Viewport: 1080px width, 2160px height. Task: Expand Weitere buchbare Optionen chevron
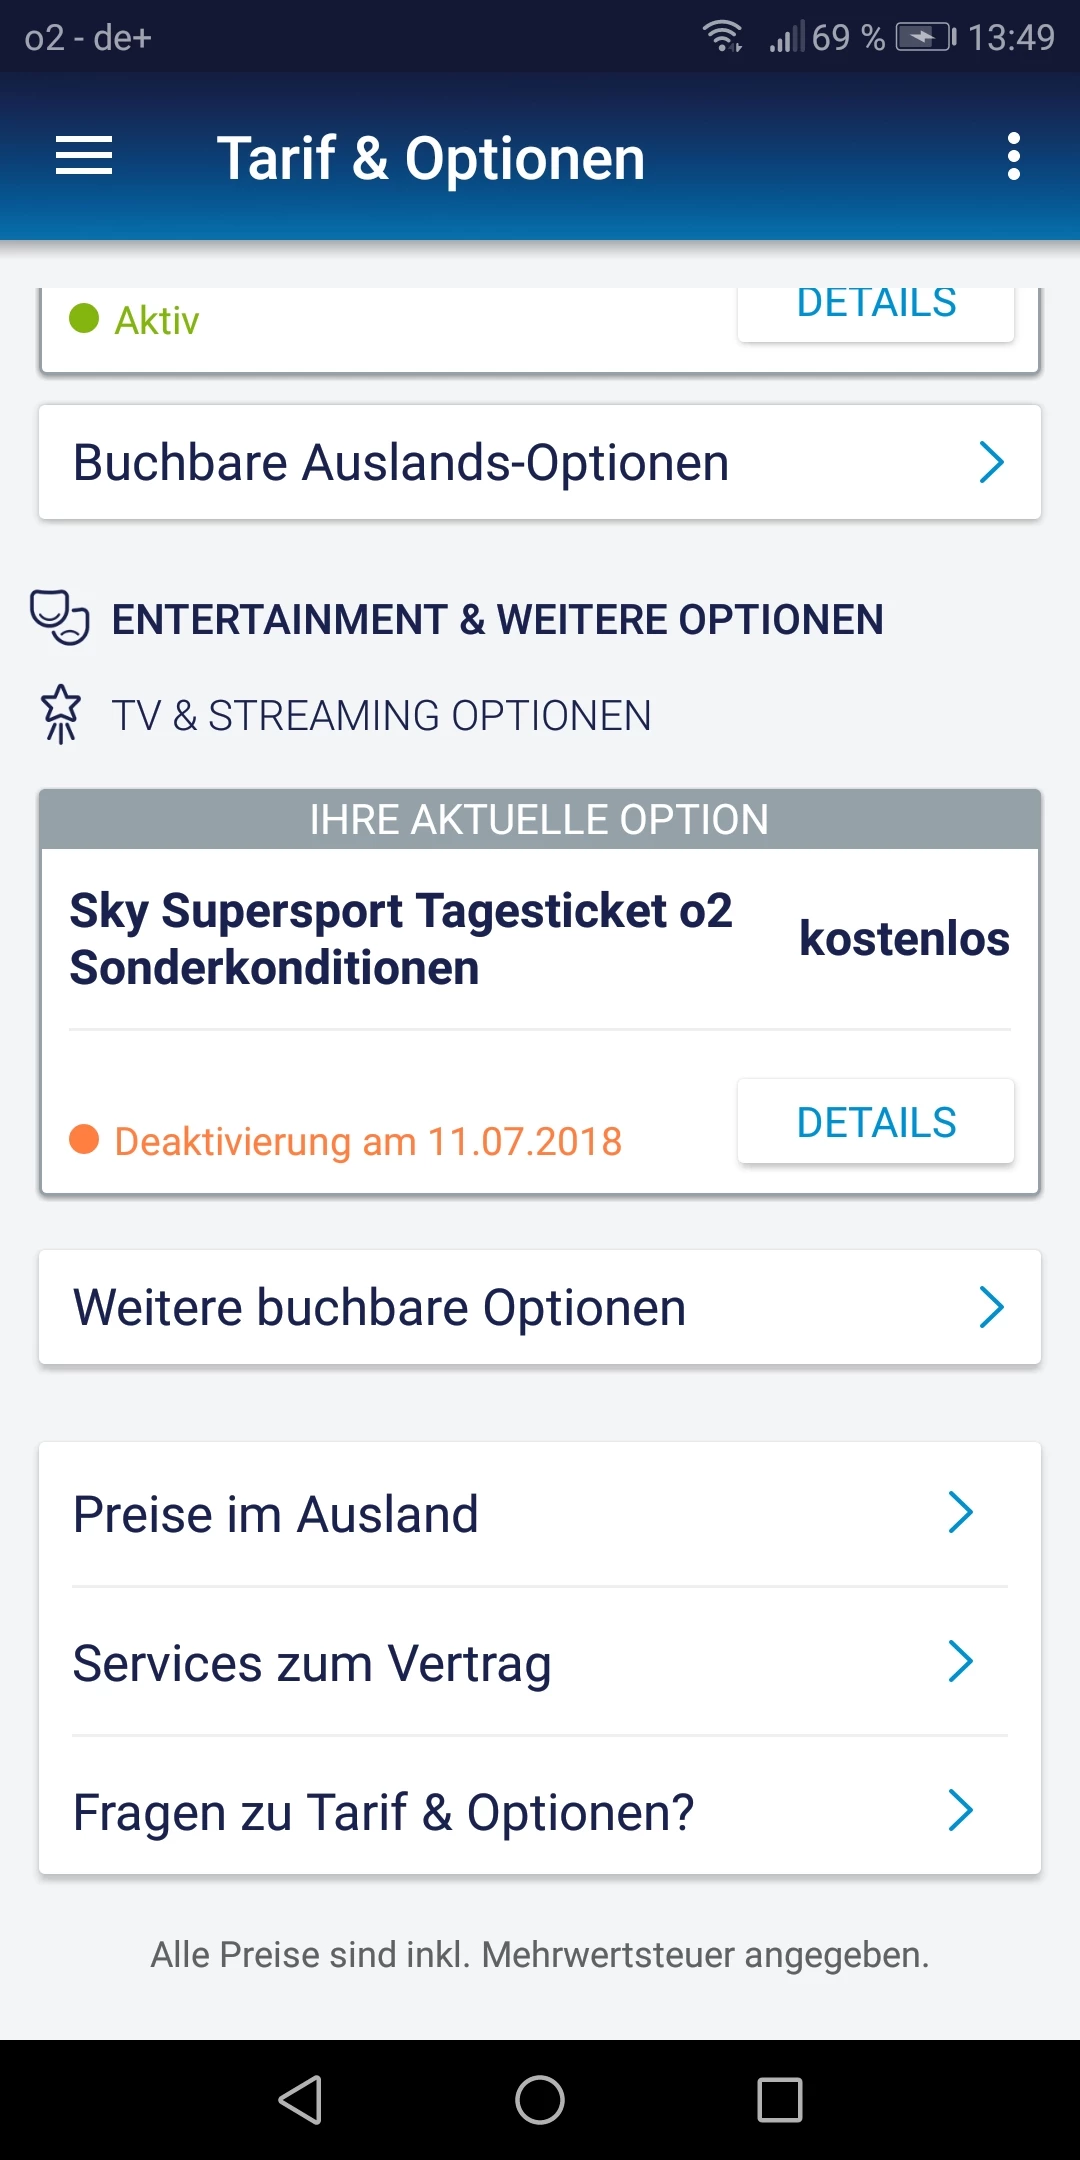pyautogui.click(x=991, y=1307)
